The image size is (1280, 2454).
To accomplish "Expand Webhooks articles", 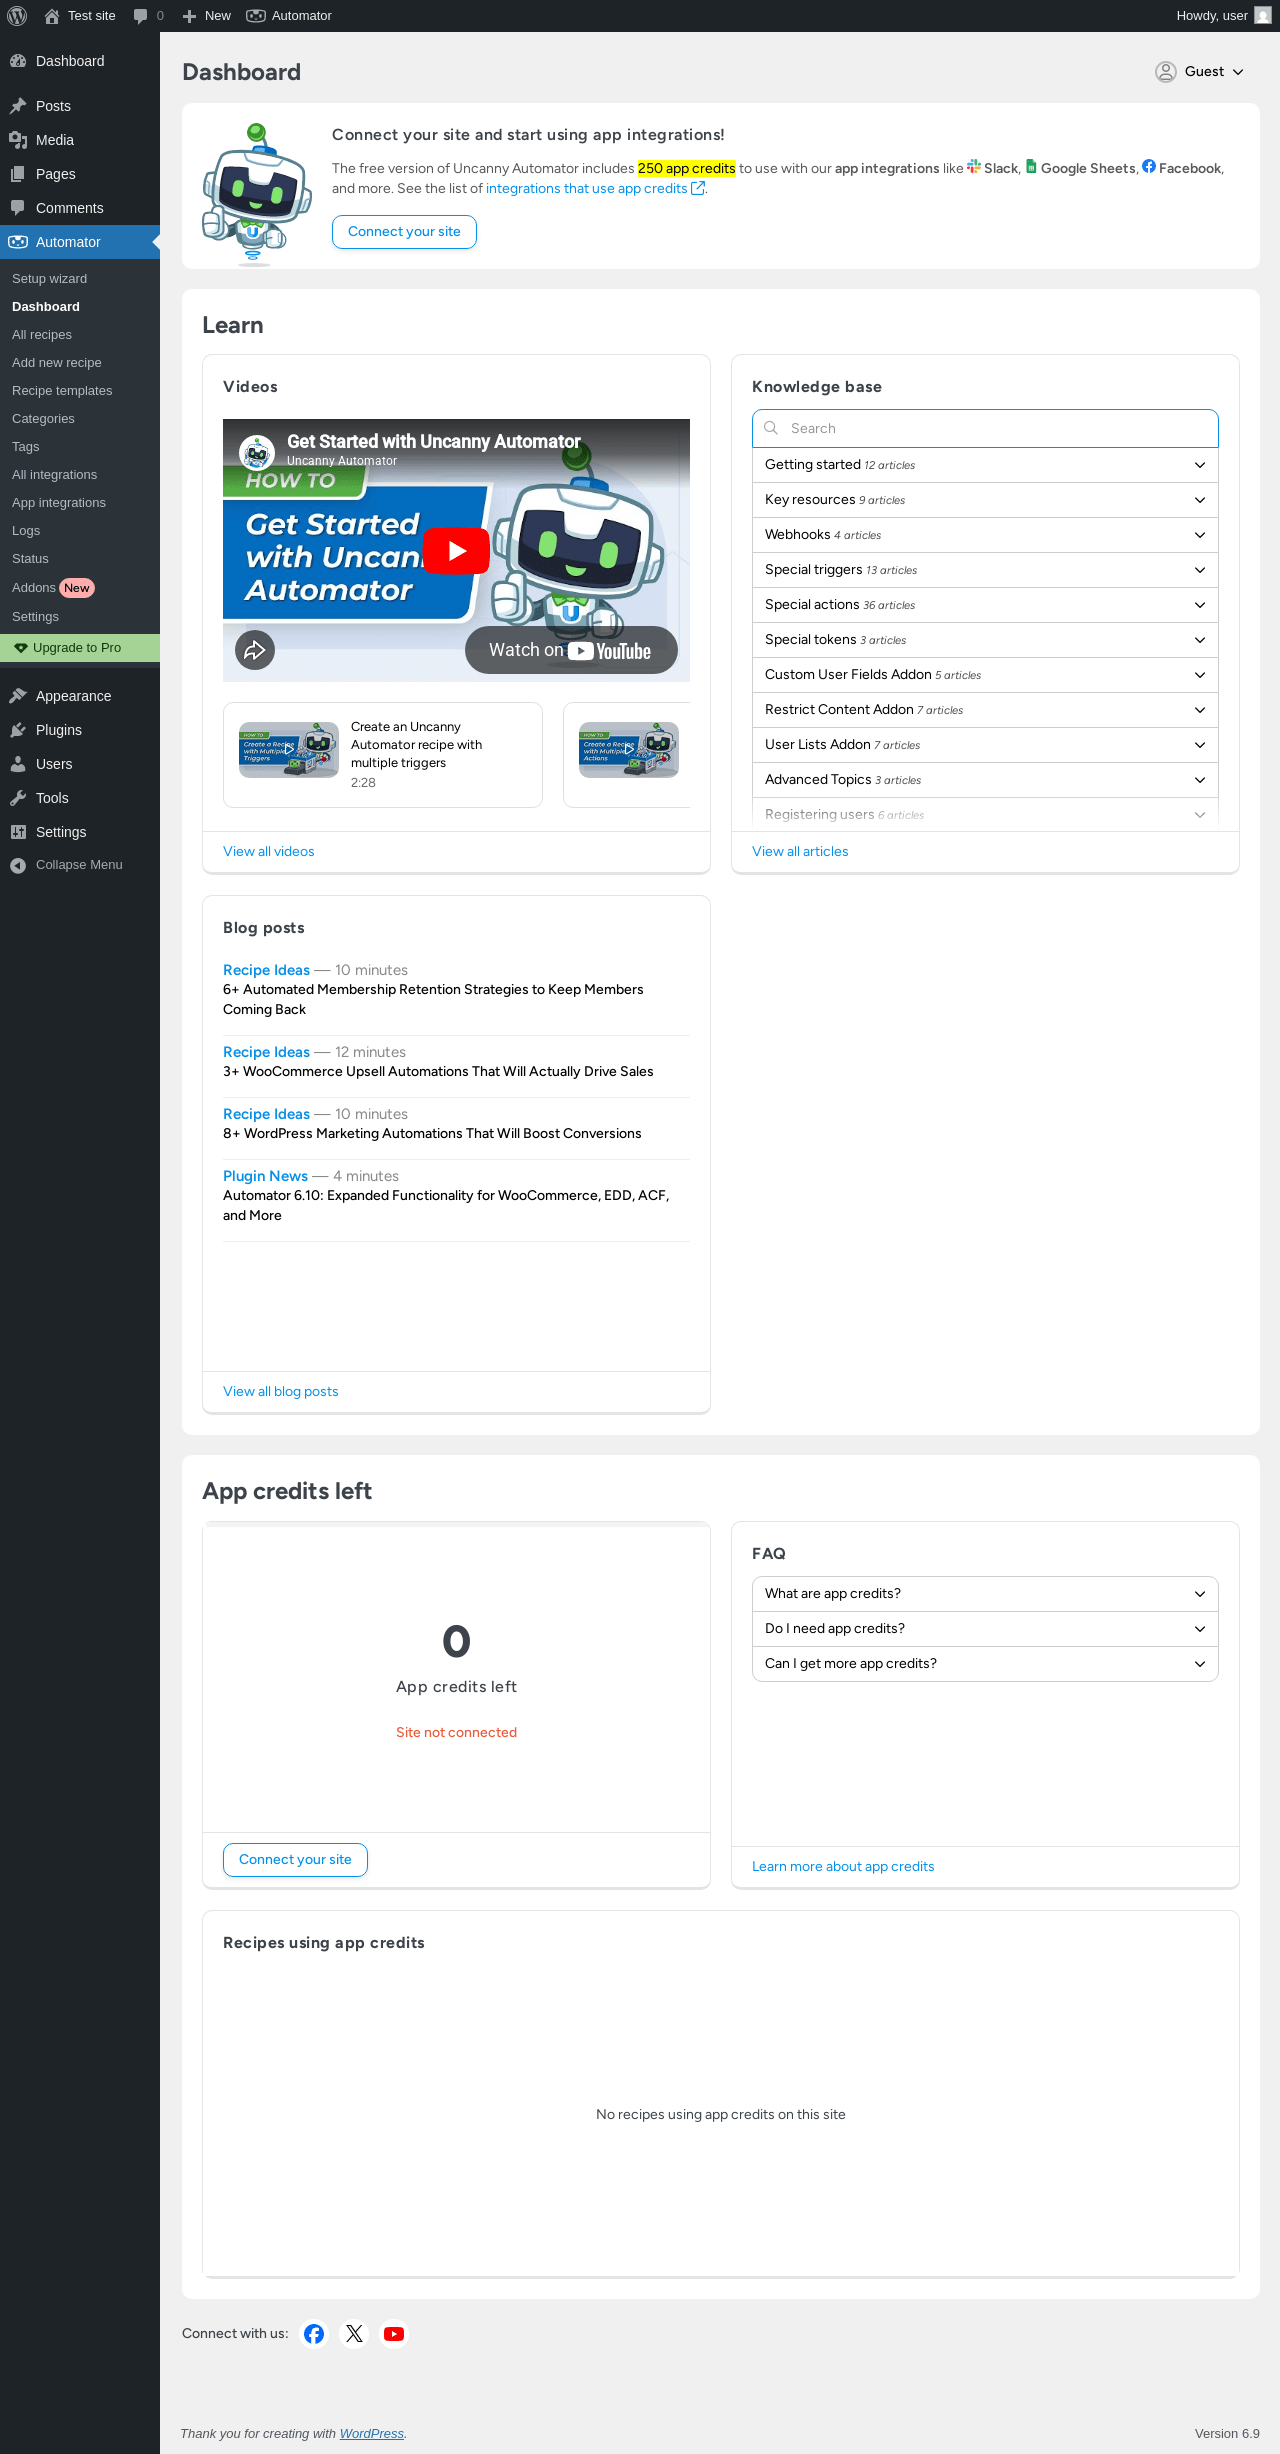I will point(985,535).
